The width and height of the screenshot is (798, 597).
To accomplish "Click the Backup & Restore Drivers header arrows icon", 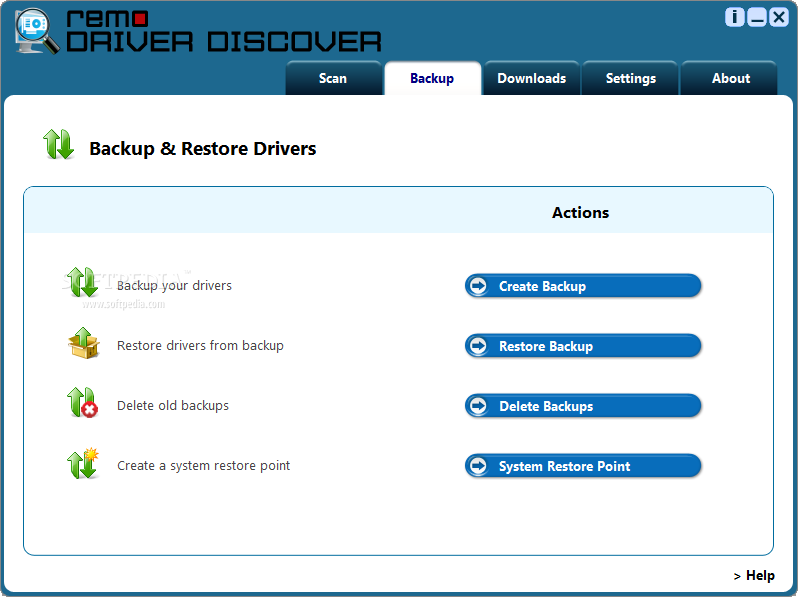I will (x=59, y=145).
